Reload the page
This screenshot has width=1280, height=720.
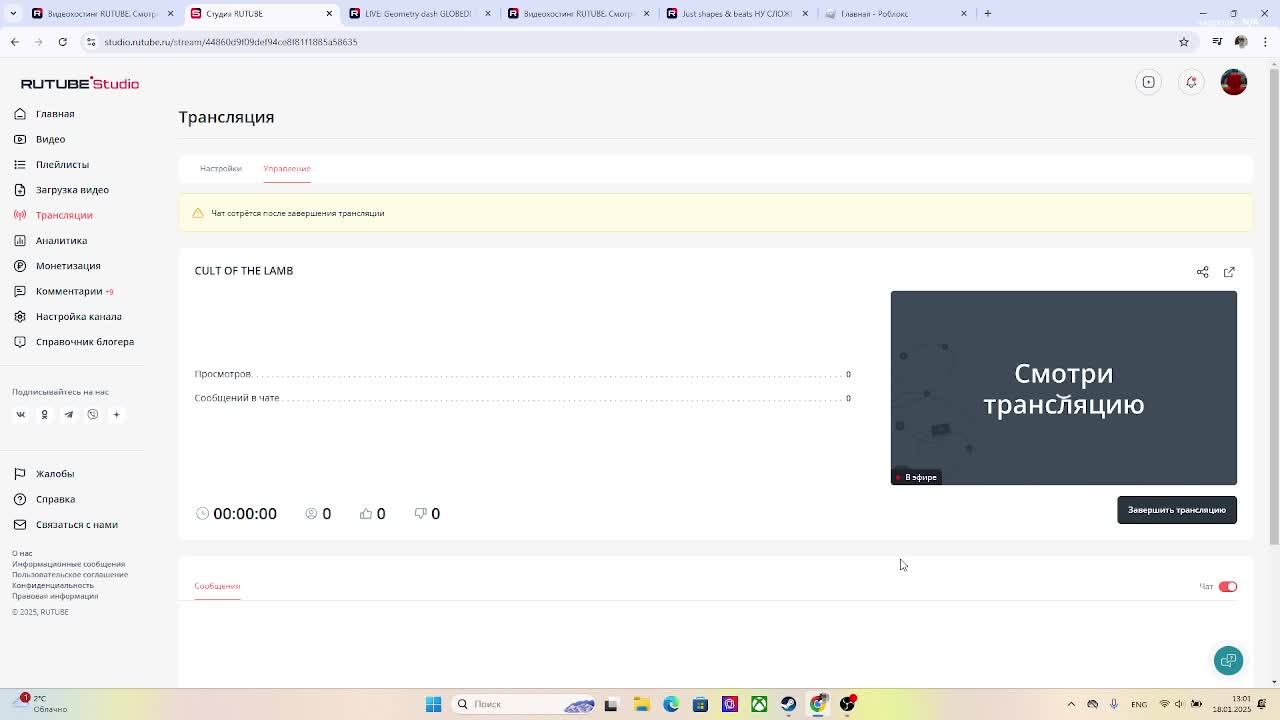coord(62,42)
